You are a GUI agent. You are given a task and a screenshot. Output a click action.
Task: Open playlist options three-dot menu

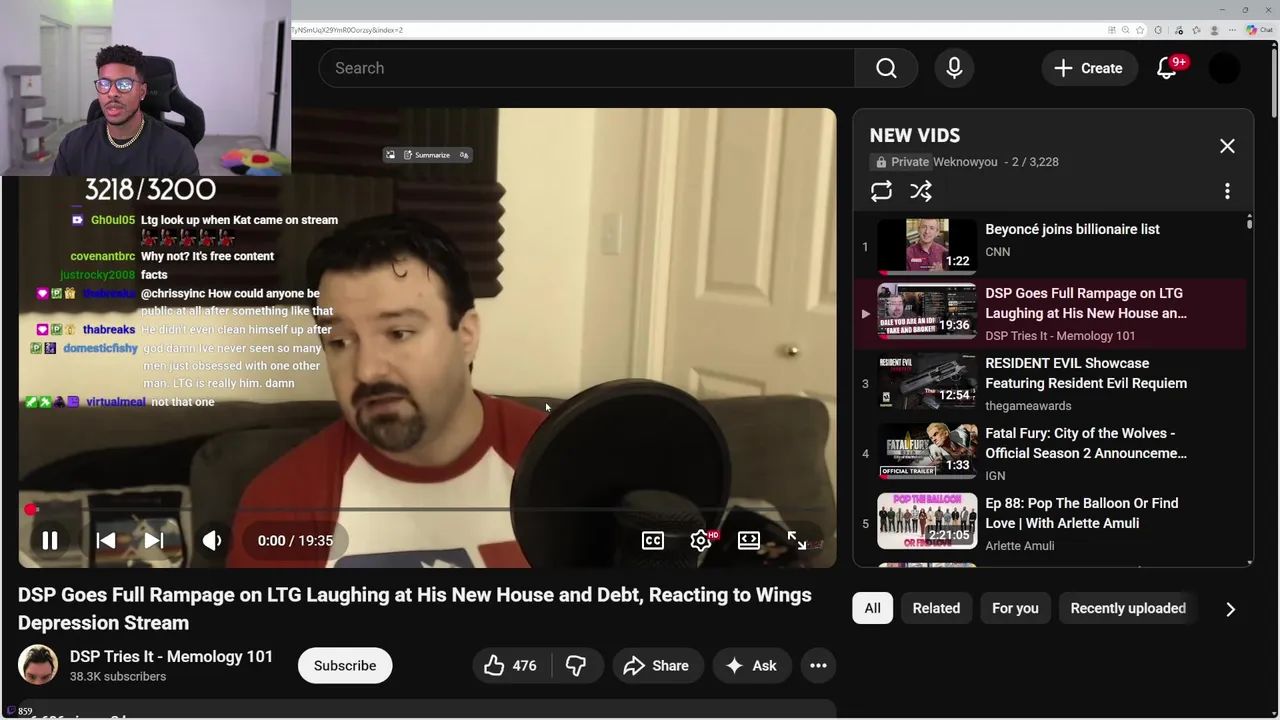point(1227,191)
